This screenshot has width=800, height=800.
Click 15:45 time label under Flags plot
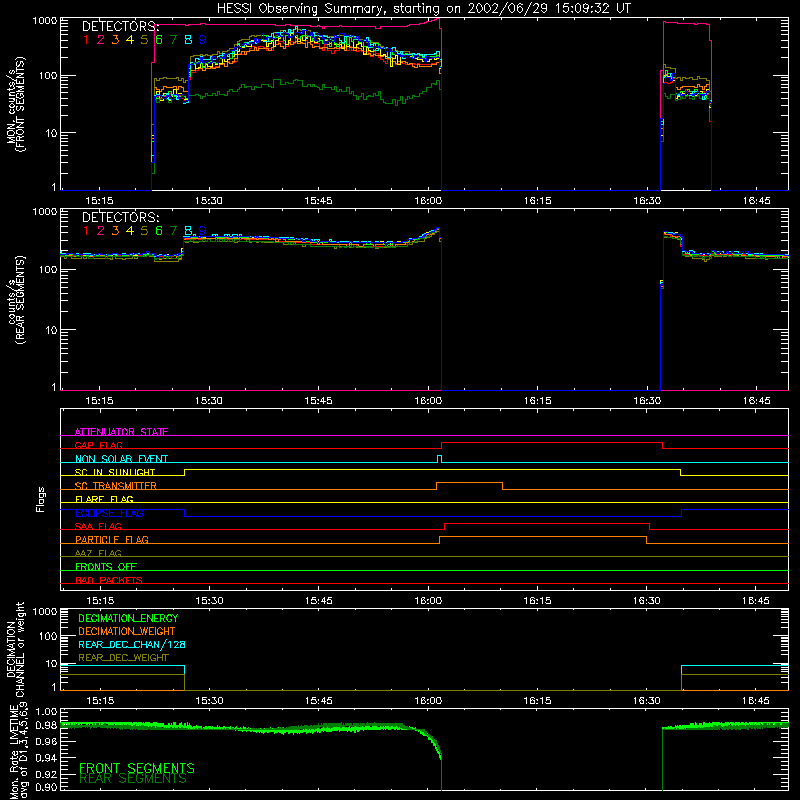click(319, 601)
